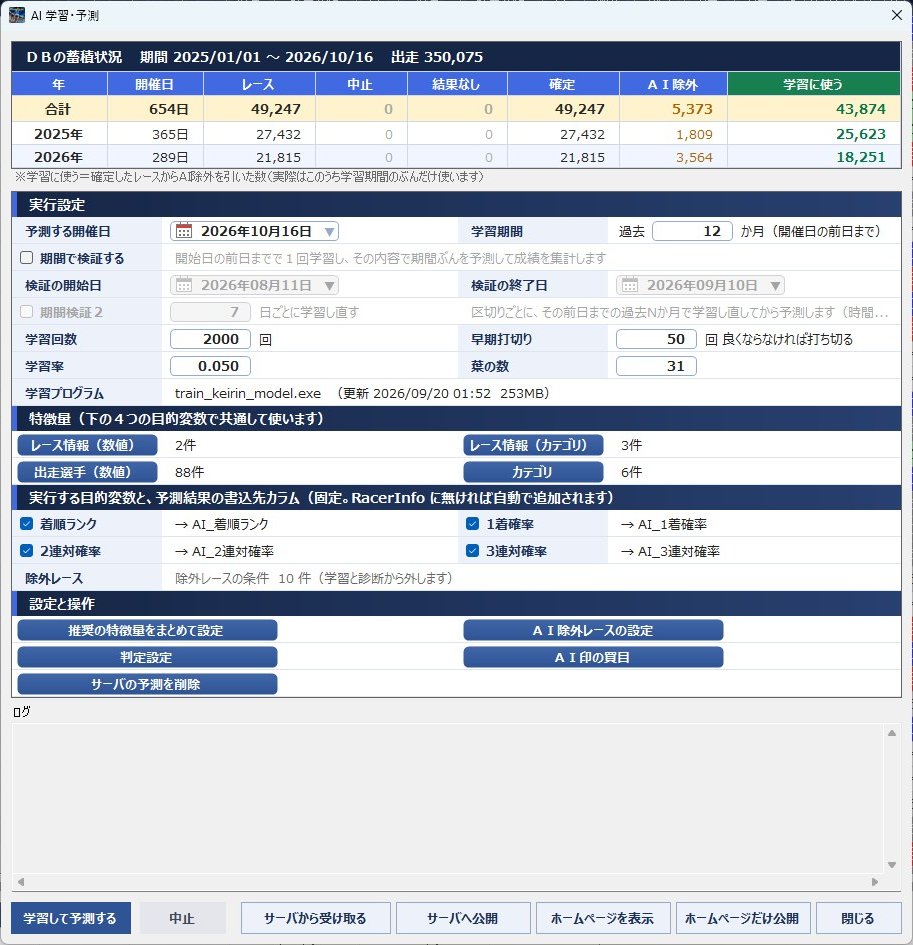This screenshot has height=945, width=913.
Task: Open ＡＩ除外レースの設定
Action: pyautogui.click(x=593, y=630)
